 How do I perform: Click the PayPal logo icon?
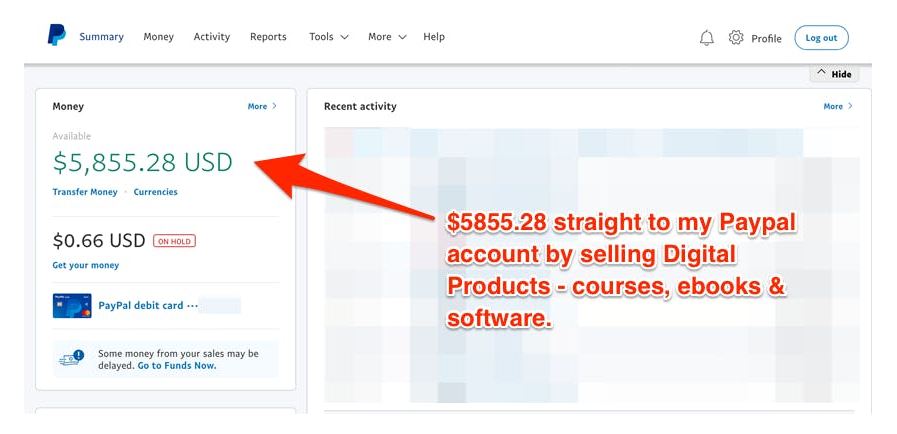[x=57, y=35]
